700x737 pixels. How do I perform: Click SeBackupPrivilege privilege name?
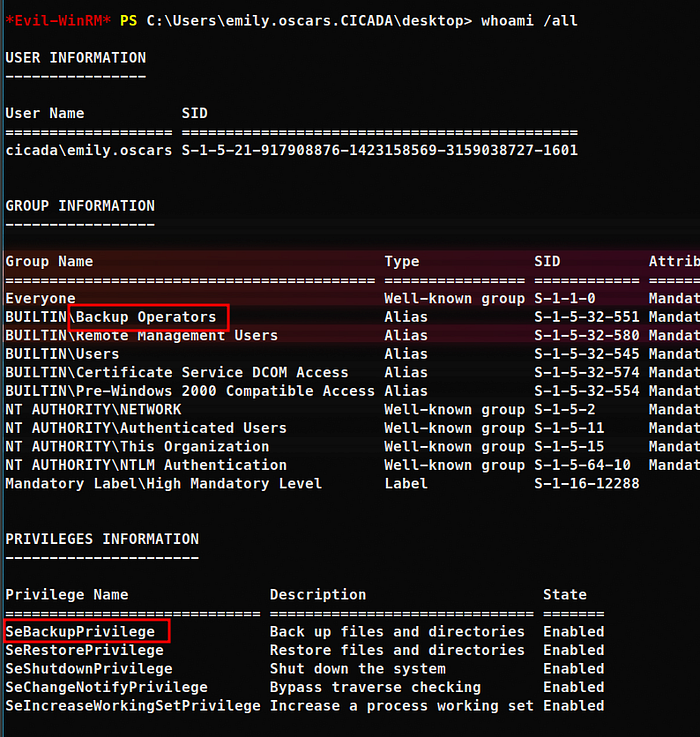(x=80, y=632)
